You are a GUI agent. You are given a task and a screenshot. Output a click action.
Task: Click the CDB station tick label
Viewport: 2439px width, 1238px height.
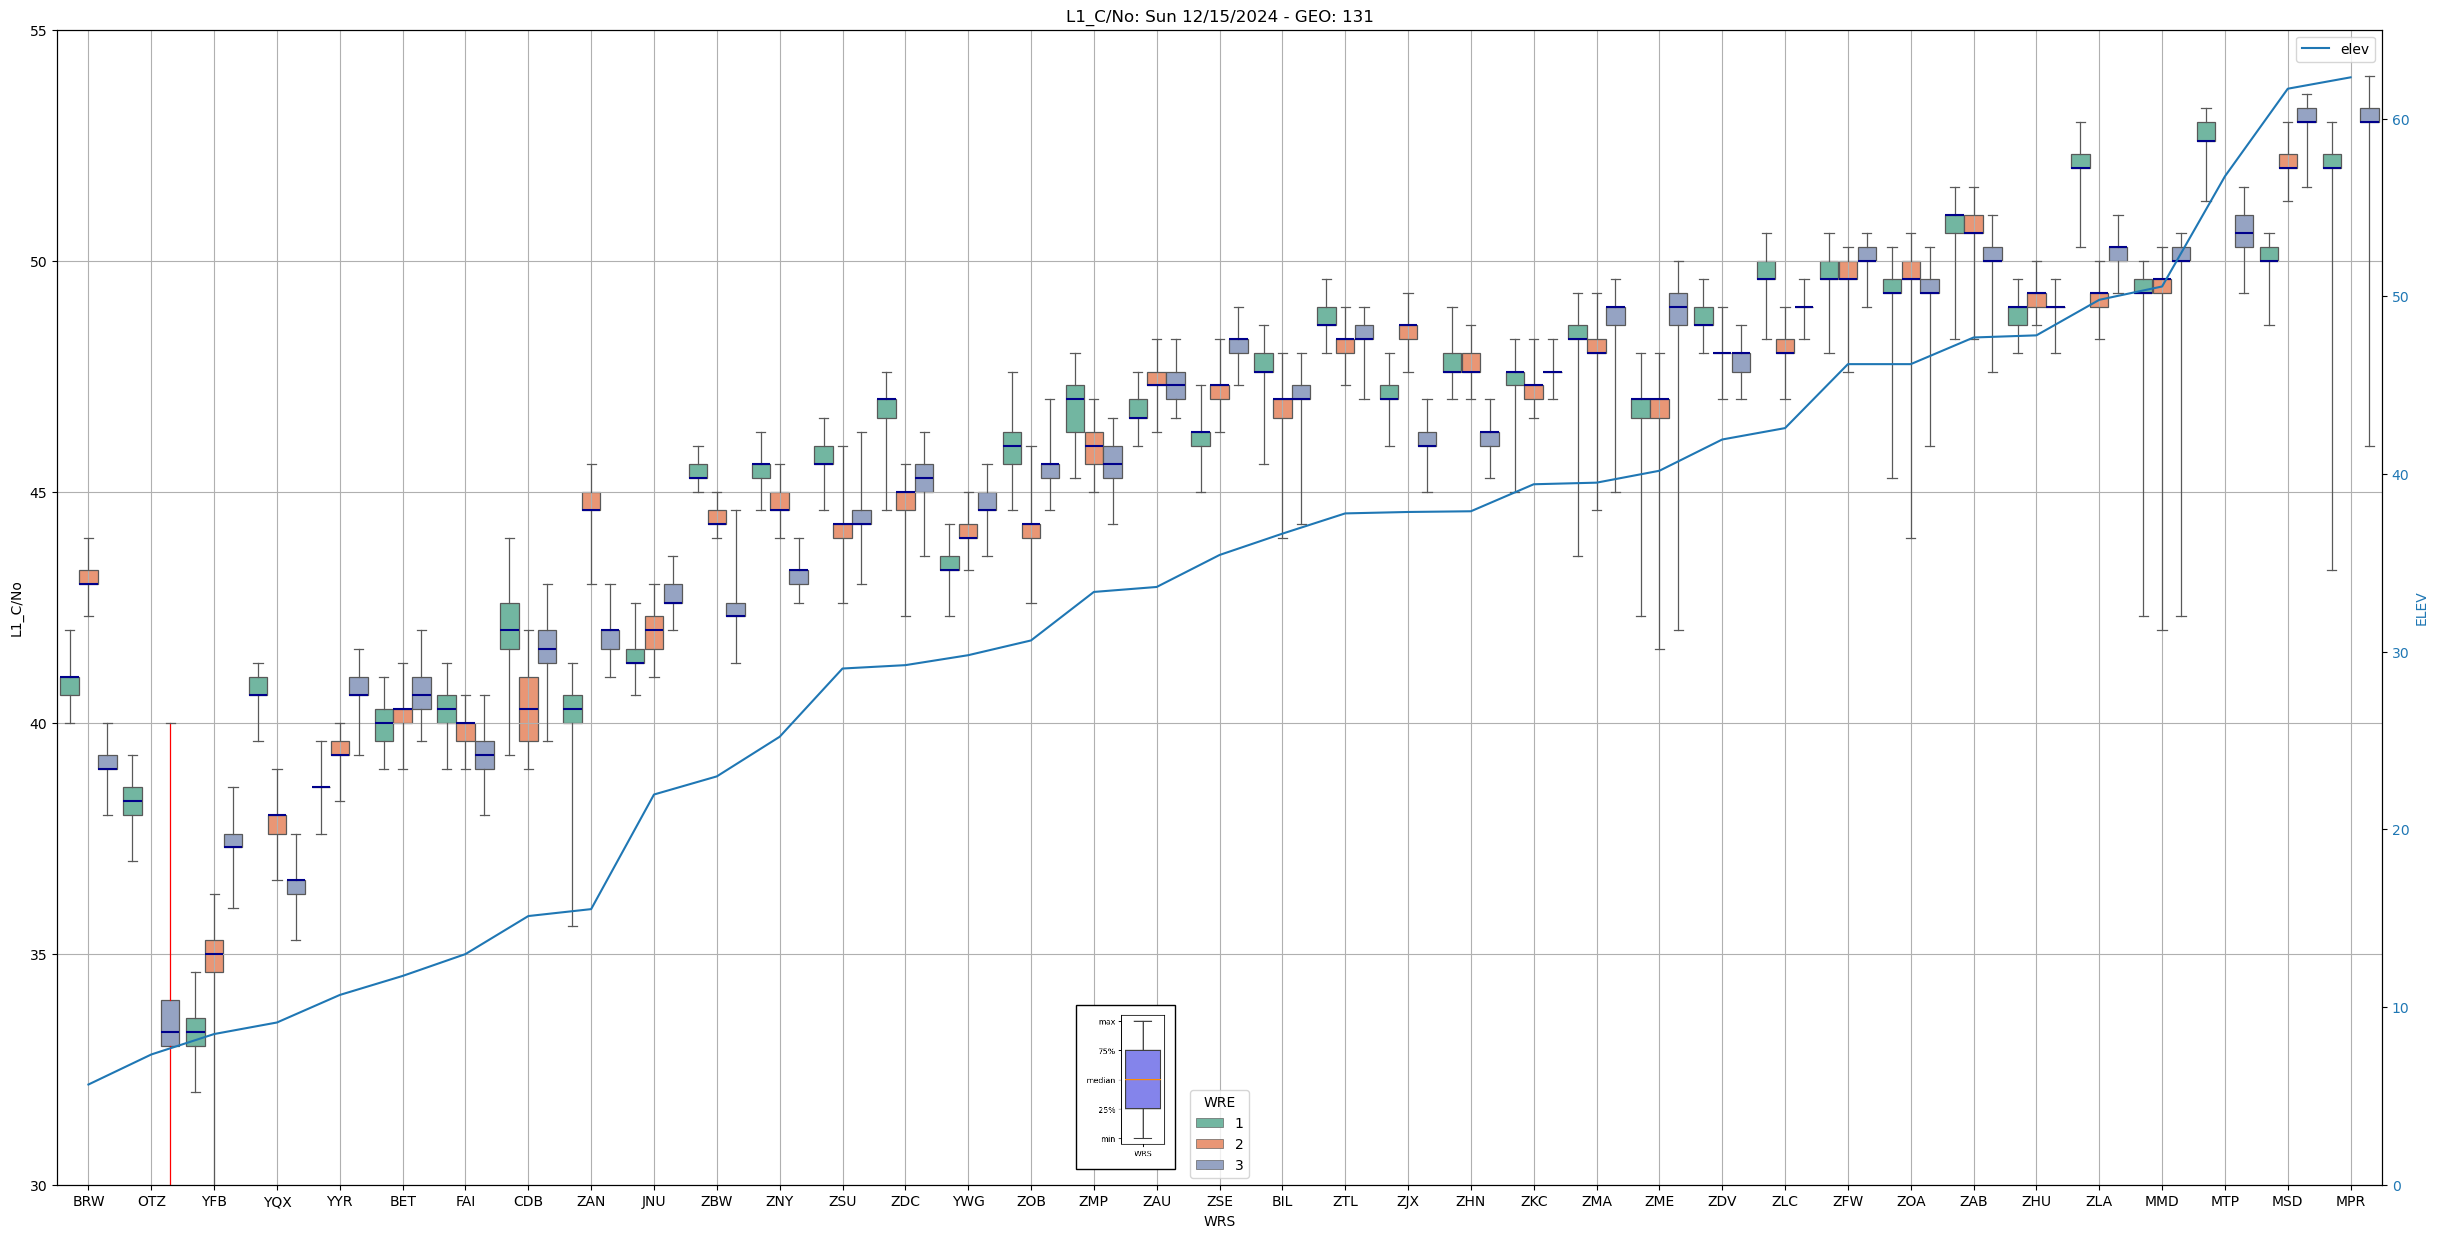click(x=528, y=1201)
